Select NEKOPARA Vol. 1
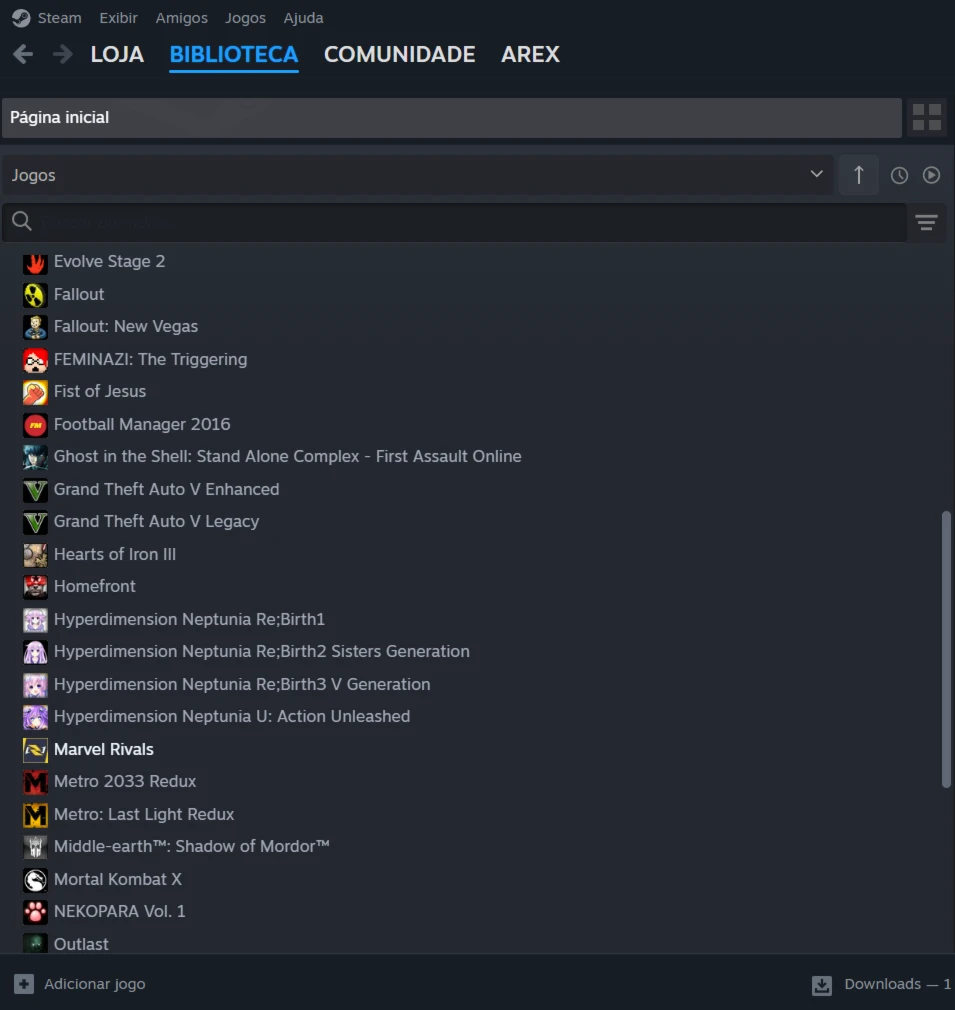The height and width of the screenshot is (1010, 955). pos(120,912)
